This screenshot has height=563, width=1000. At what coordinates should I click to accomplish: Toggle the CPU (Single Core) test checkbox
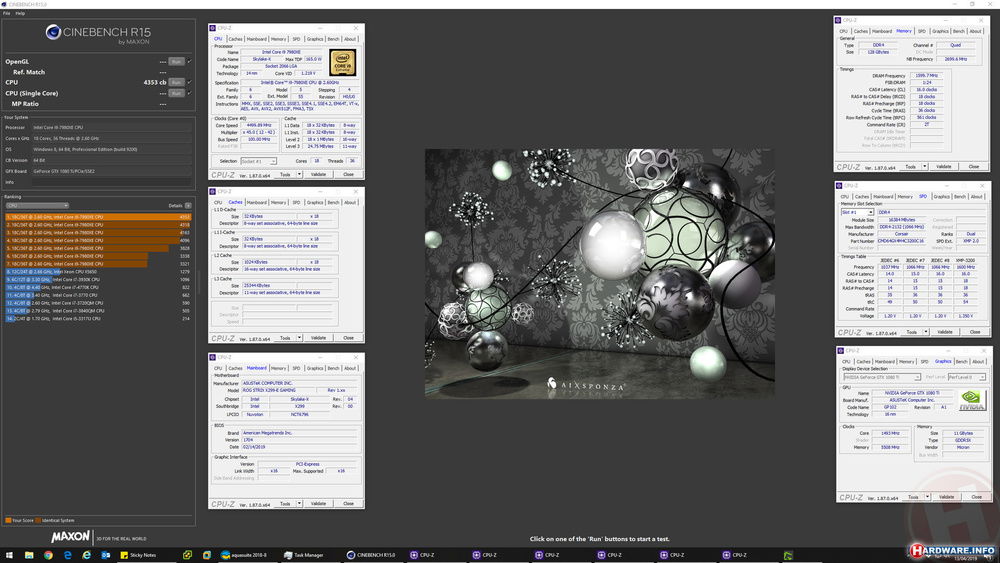(189, 92)
